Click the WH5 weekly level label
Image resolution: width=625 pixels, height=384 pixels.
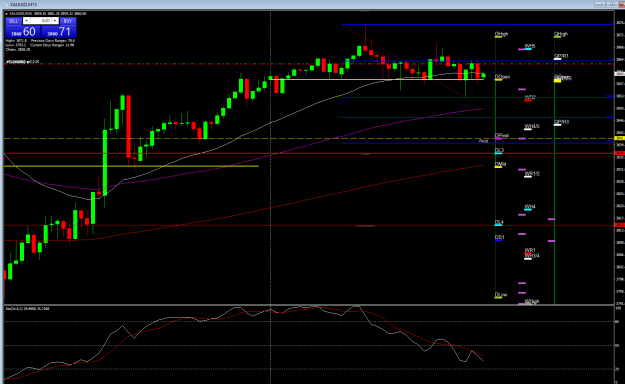[x=530, y=46]
